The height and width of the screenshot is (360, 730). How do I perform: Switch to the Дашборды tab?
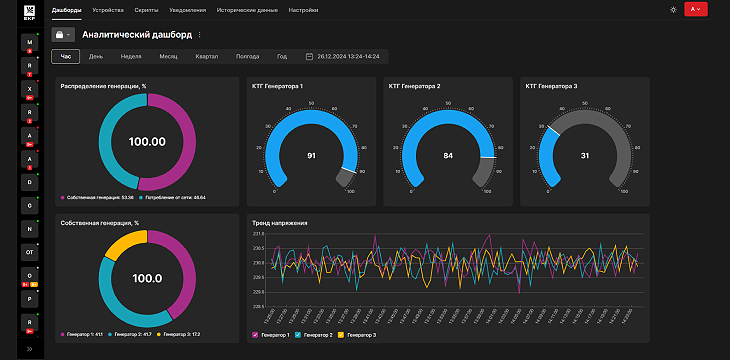point(67,10)
